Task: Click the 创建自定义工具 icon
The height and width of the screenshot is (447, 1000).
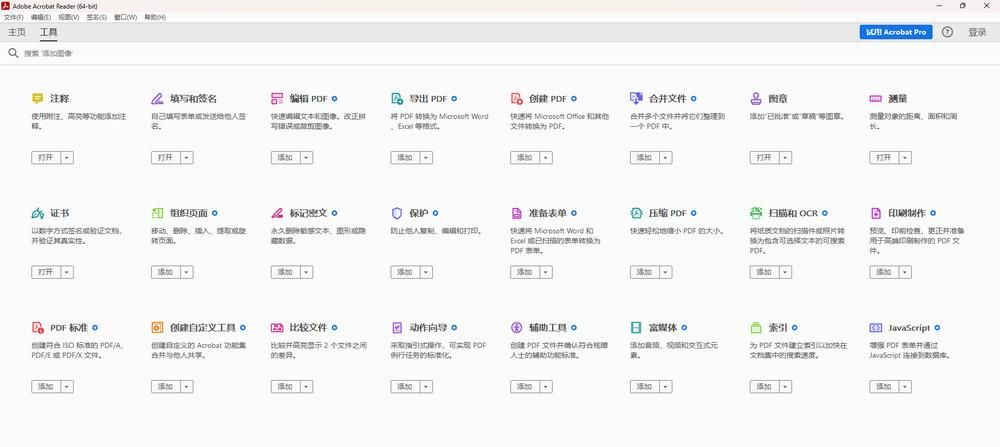Action: click(x=157, y=328)
